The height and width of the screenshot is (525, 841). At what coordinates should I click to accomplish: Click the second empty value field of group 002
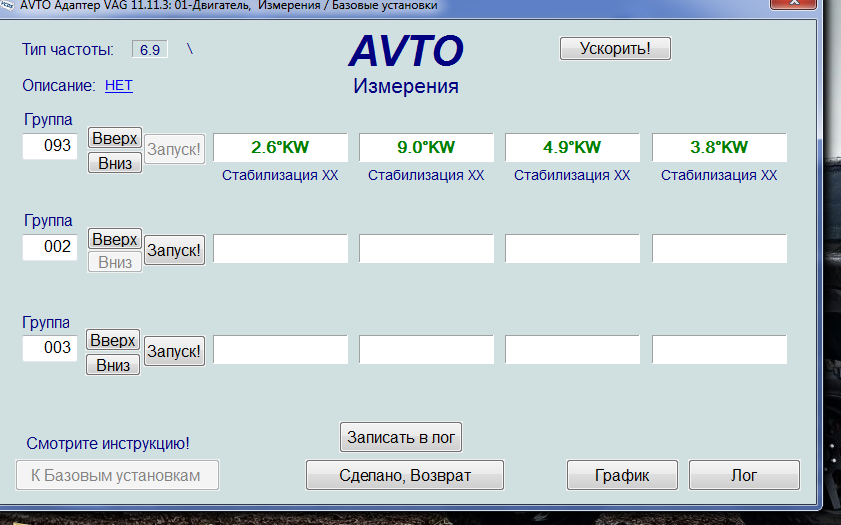coord(426,248)
